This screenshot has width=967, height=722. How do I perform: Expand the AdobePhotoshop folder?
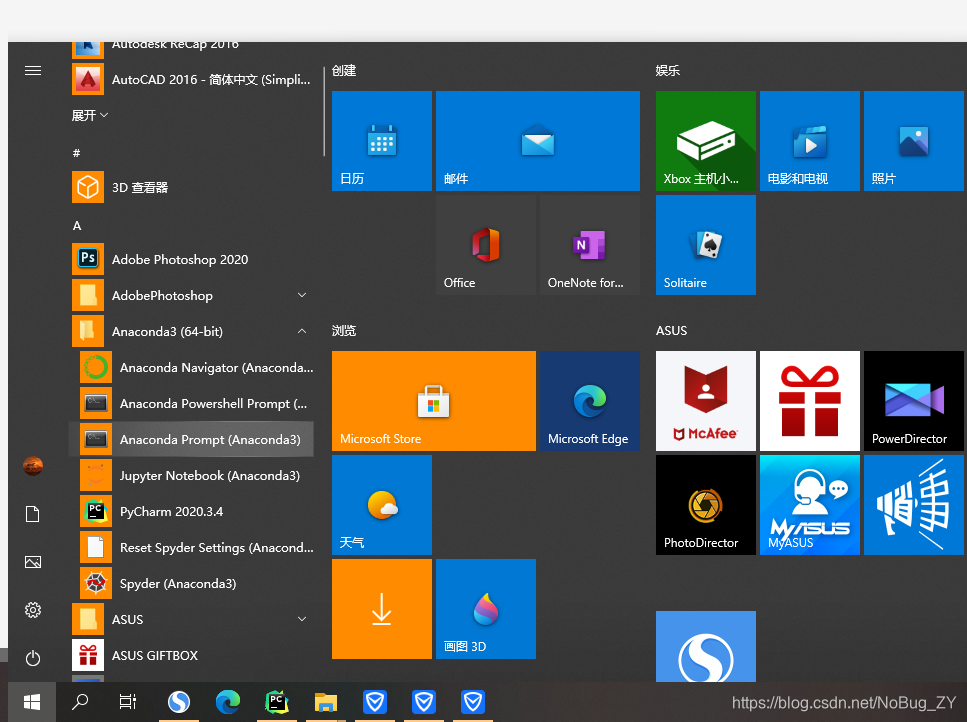point(192,295)
